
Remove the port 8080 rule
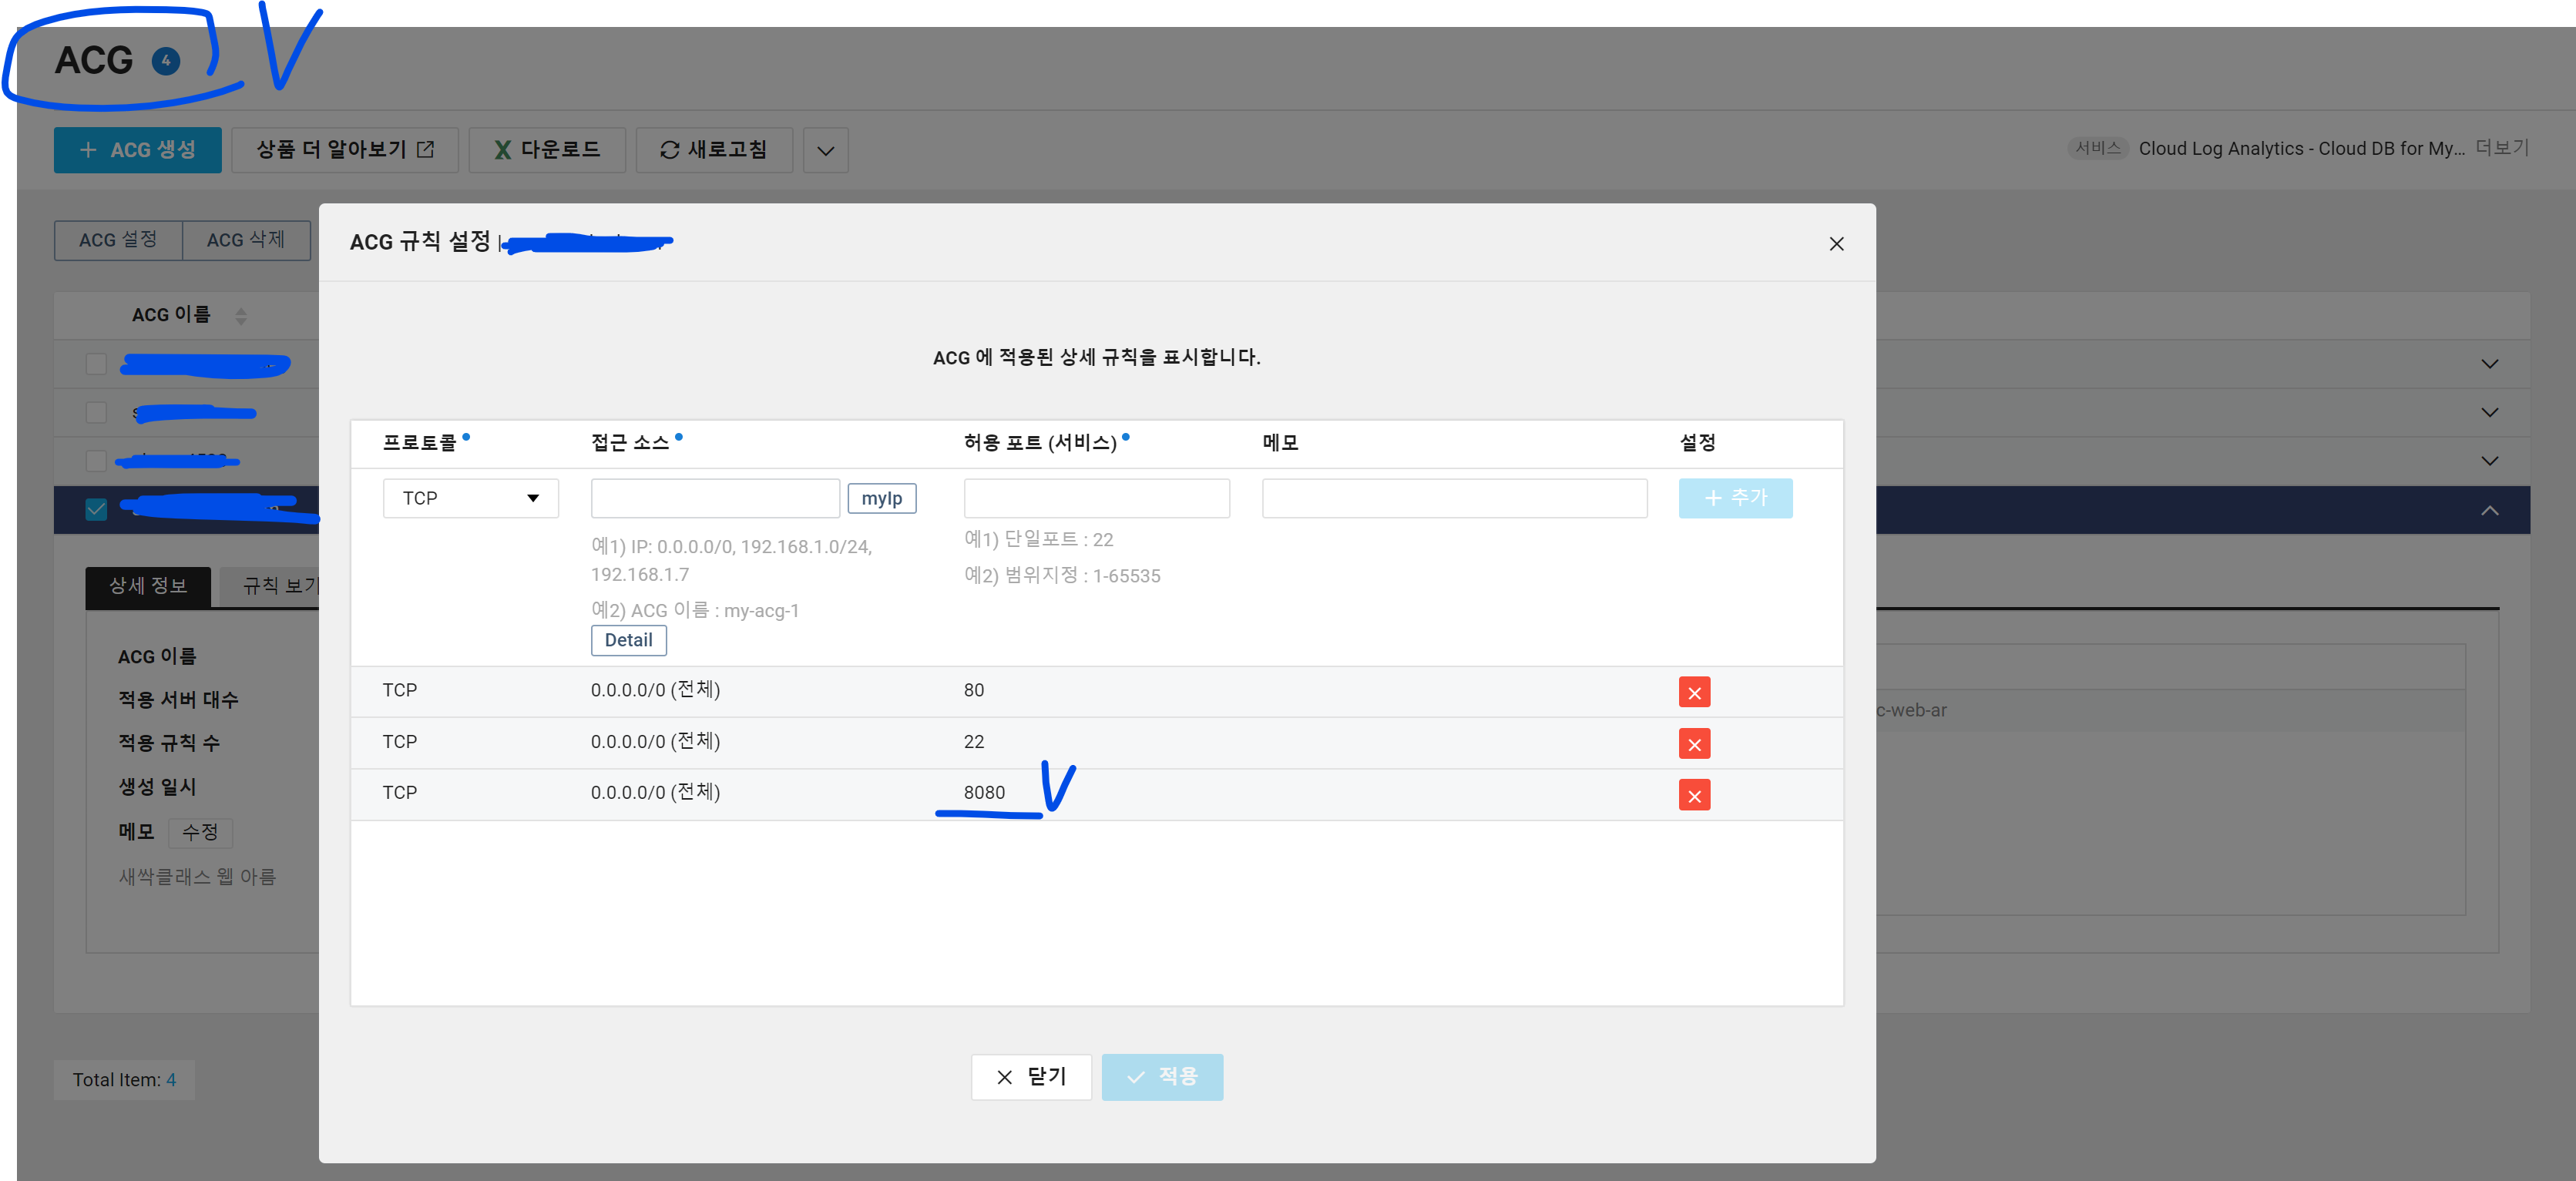(1694, 796)
